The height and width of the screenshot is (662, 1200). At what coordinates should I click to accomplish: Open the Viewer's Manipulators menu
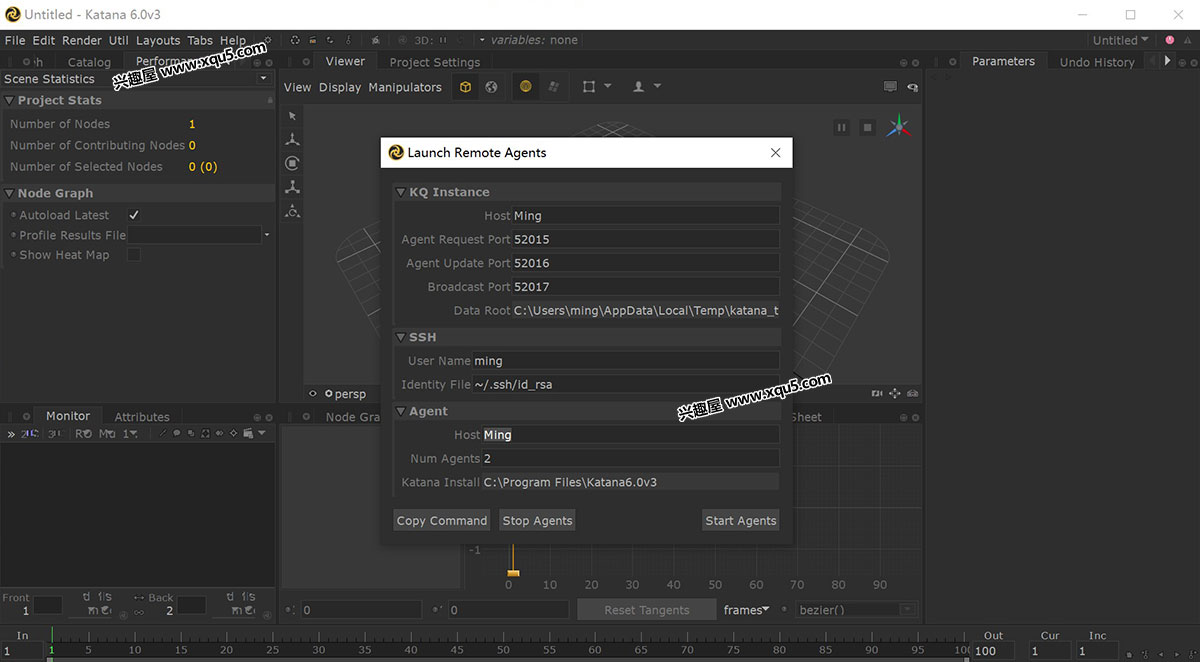pos(405,87)
